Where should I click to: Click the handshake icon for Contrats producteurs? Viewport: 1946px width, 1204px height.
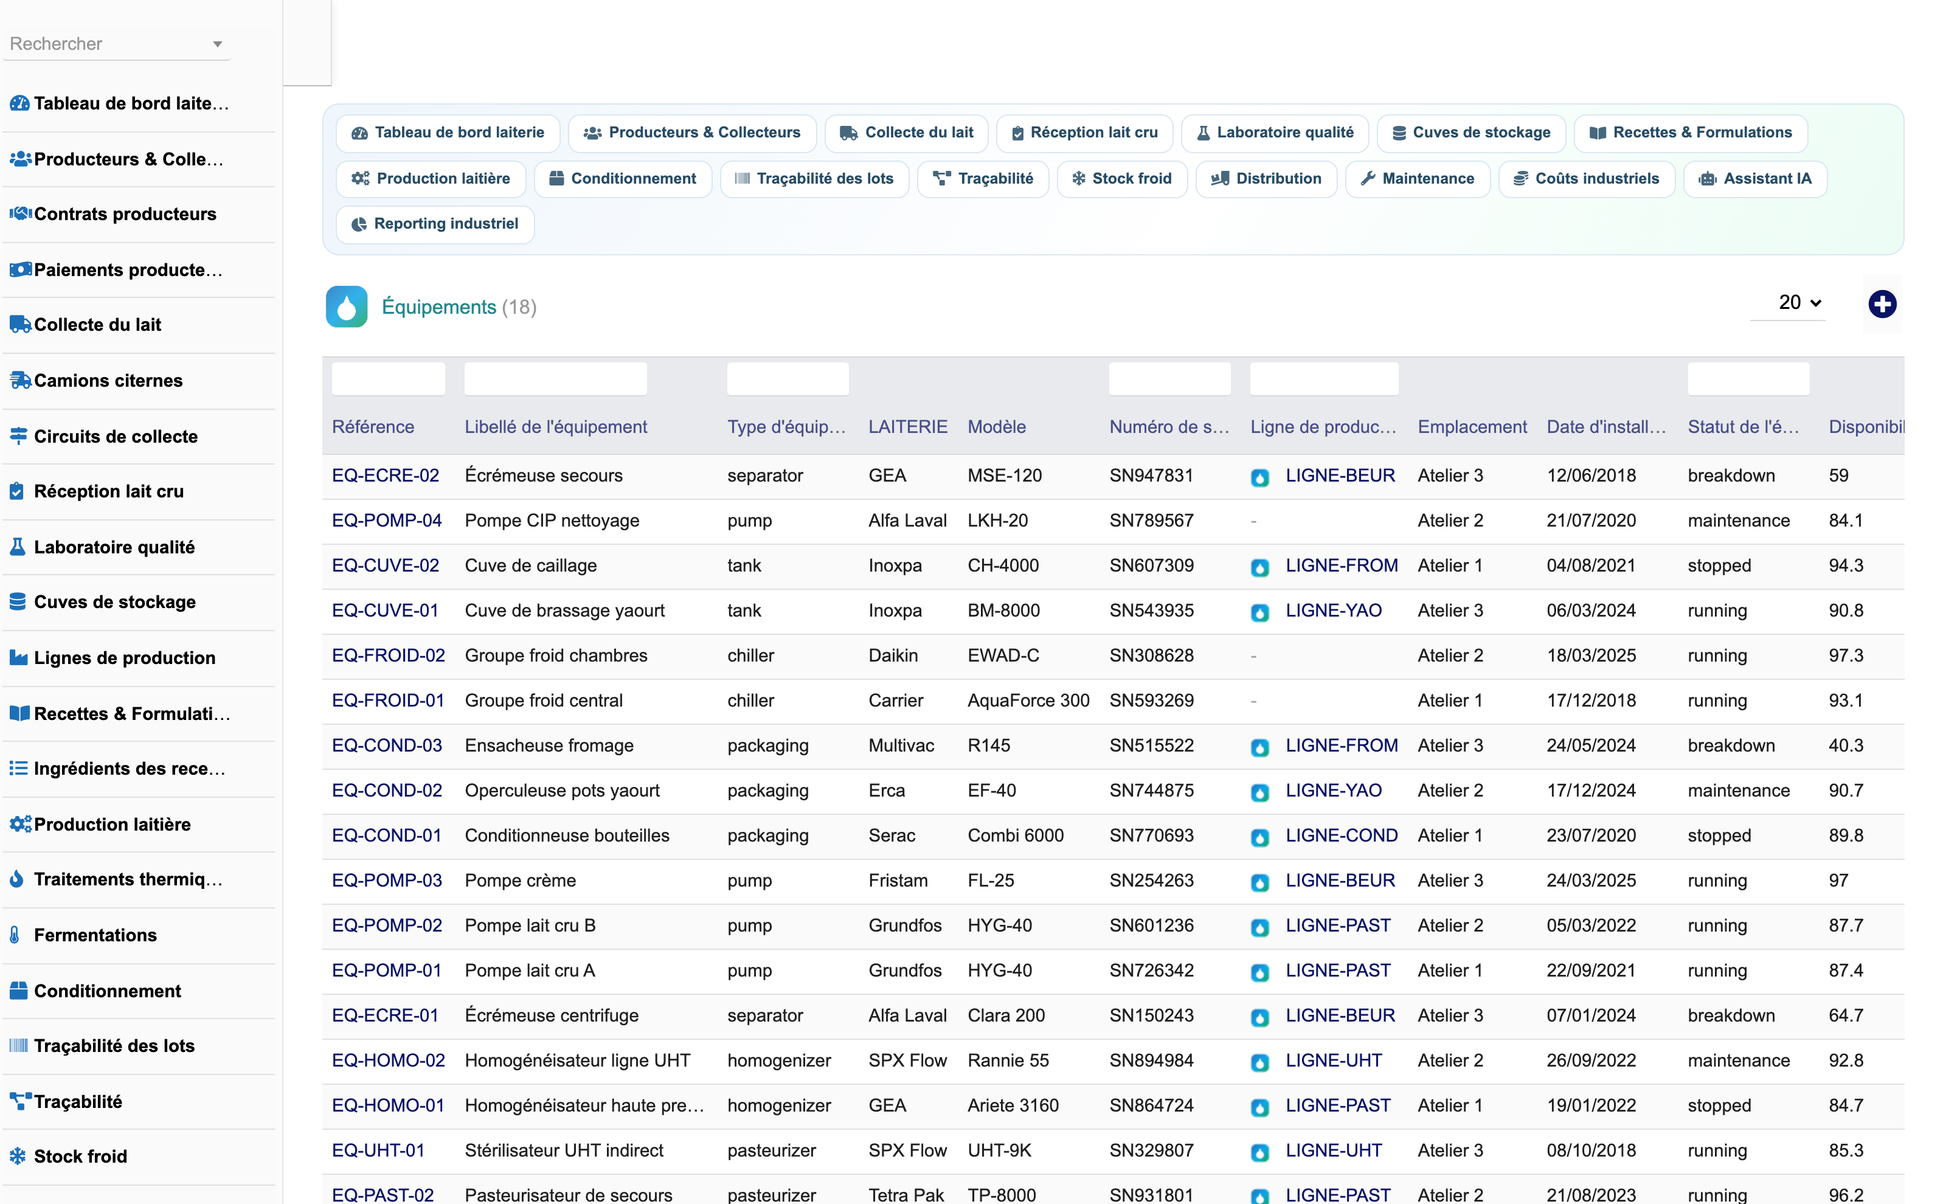click(19, 213)
